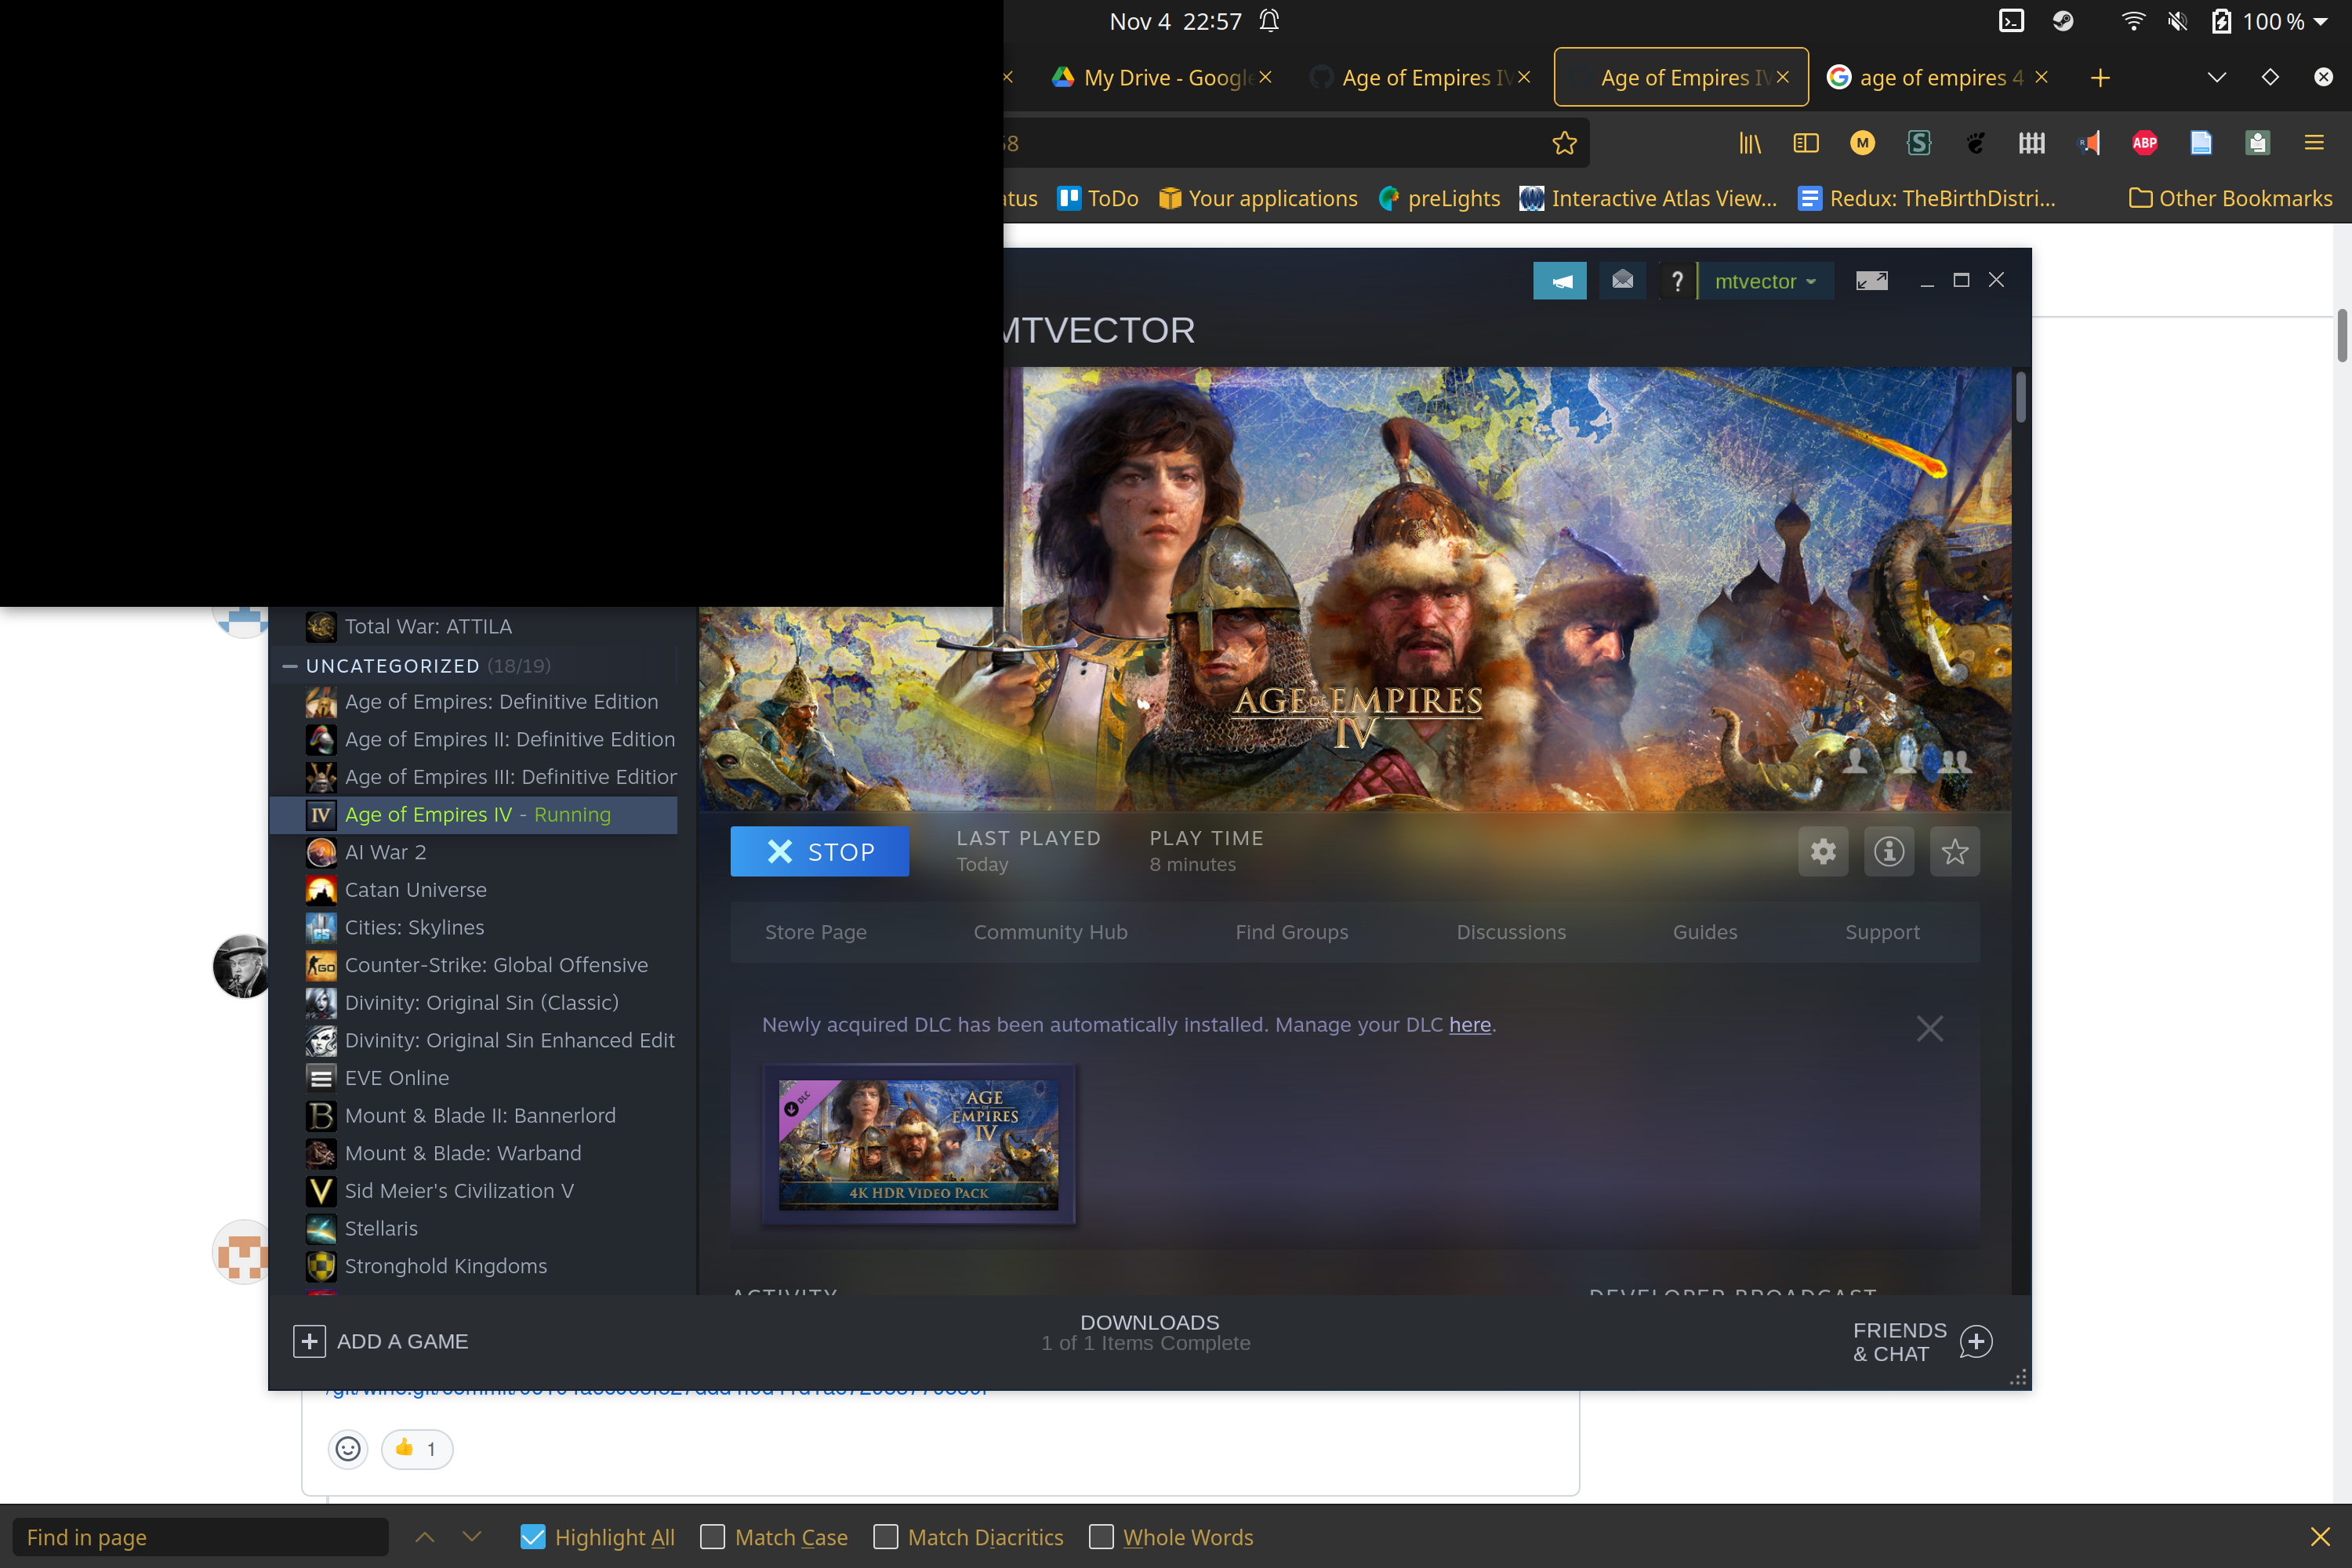Open Steam game settings gear icon

click(x=1823, y=852)
